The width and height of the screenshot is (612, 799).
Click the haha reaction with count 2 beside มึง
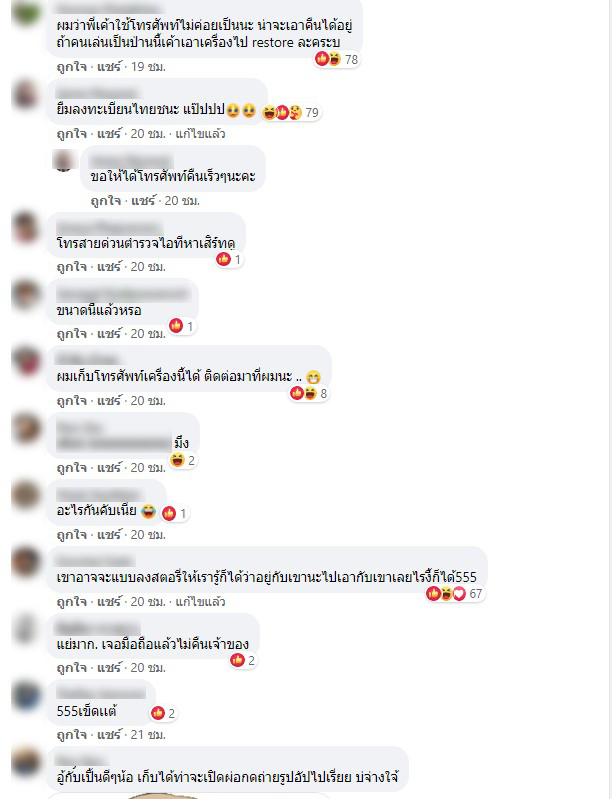click(183, 460)
